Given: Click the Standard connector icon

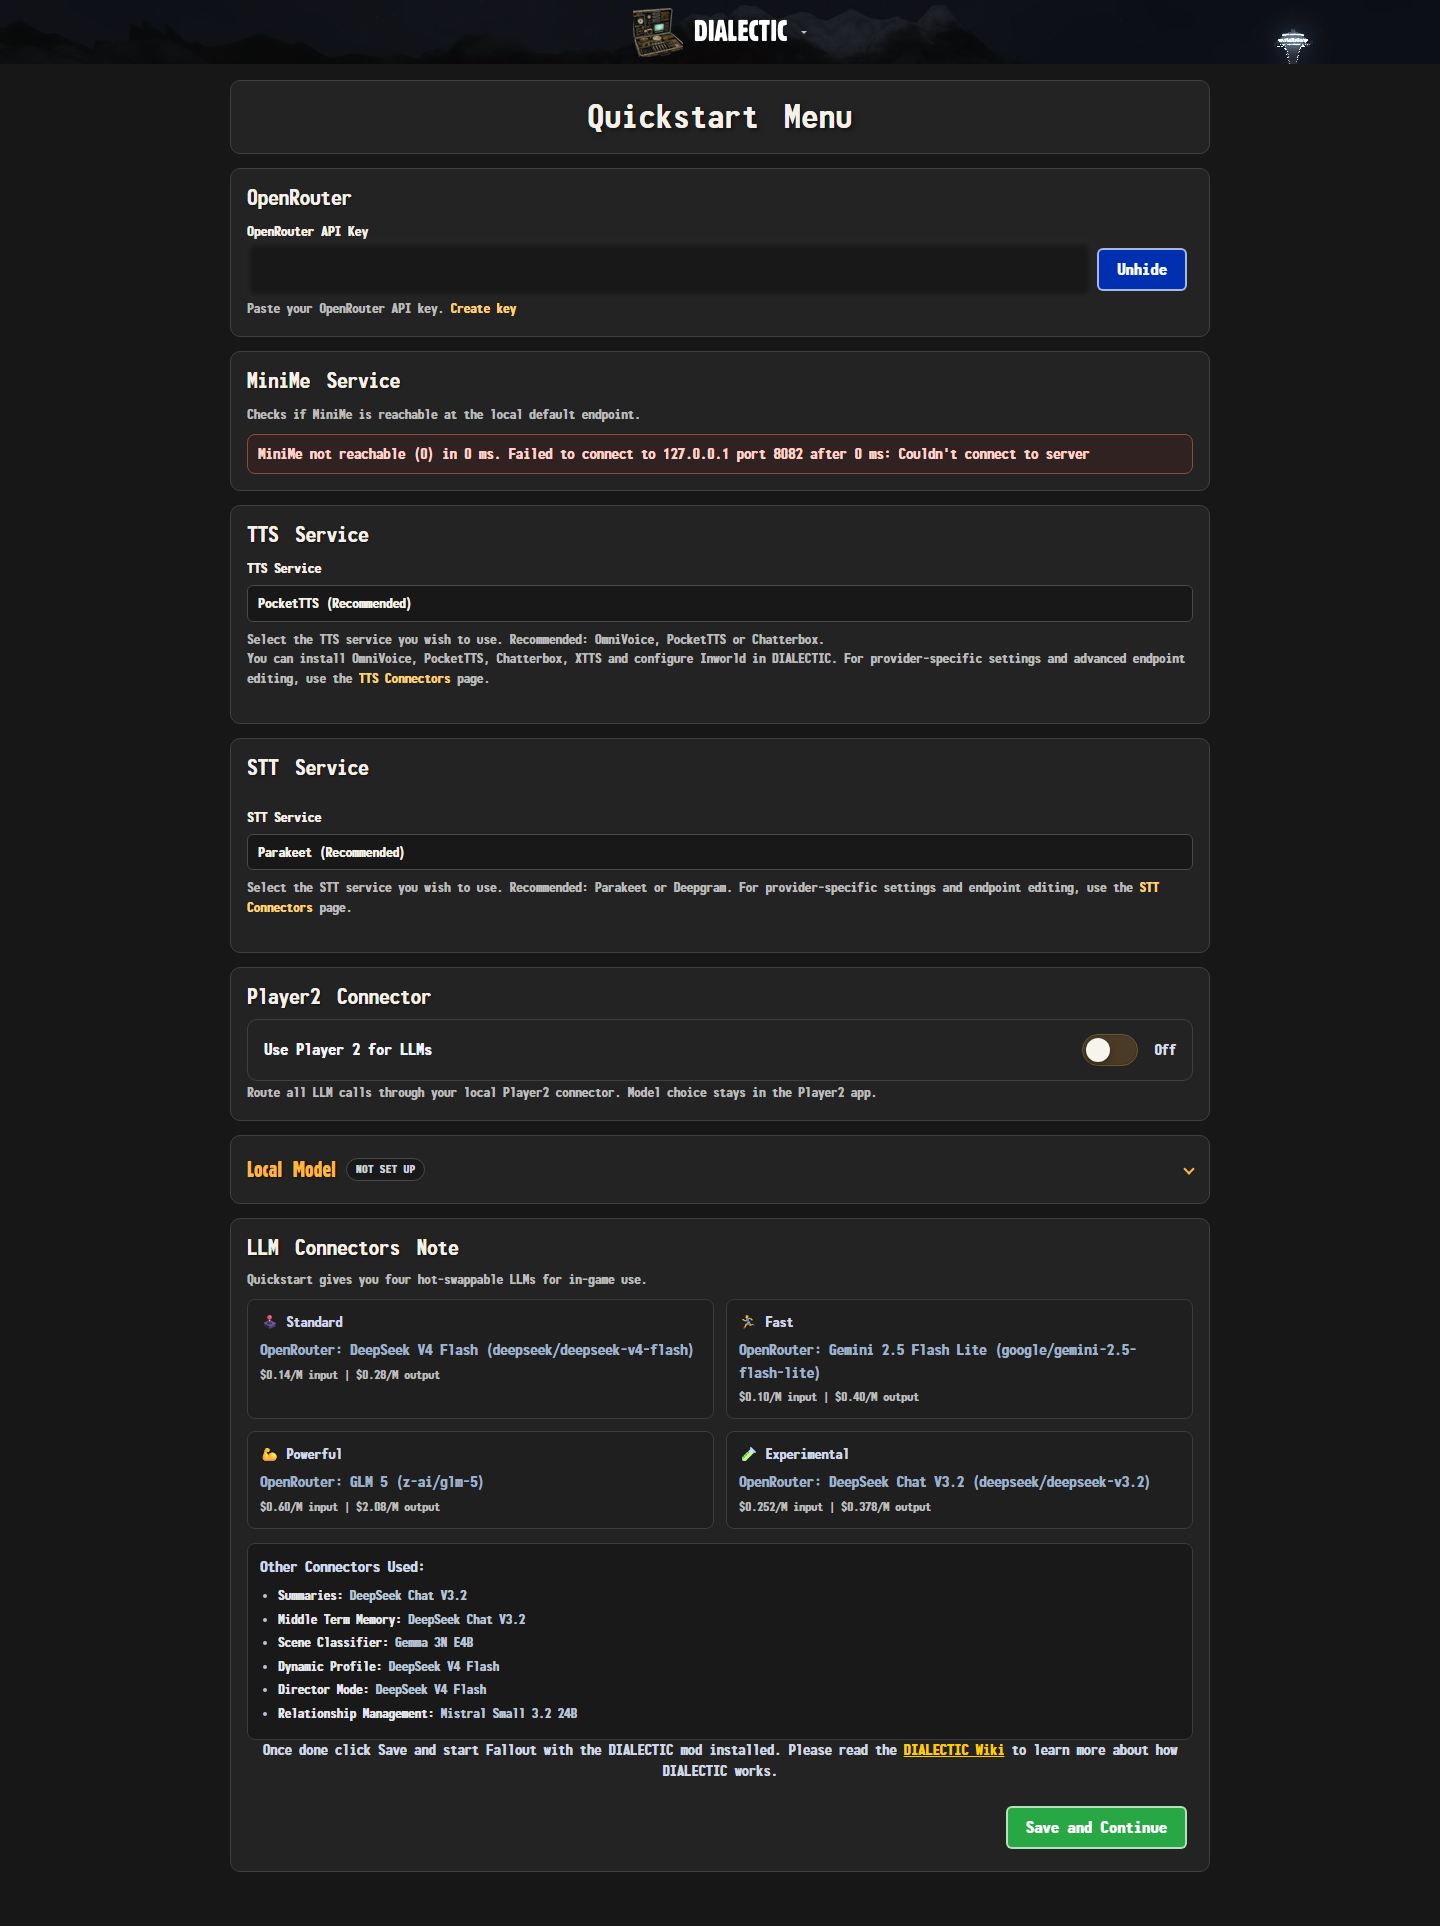Looking at the screenshot, I should point(269,1322).
